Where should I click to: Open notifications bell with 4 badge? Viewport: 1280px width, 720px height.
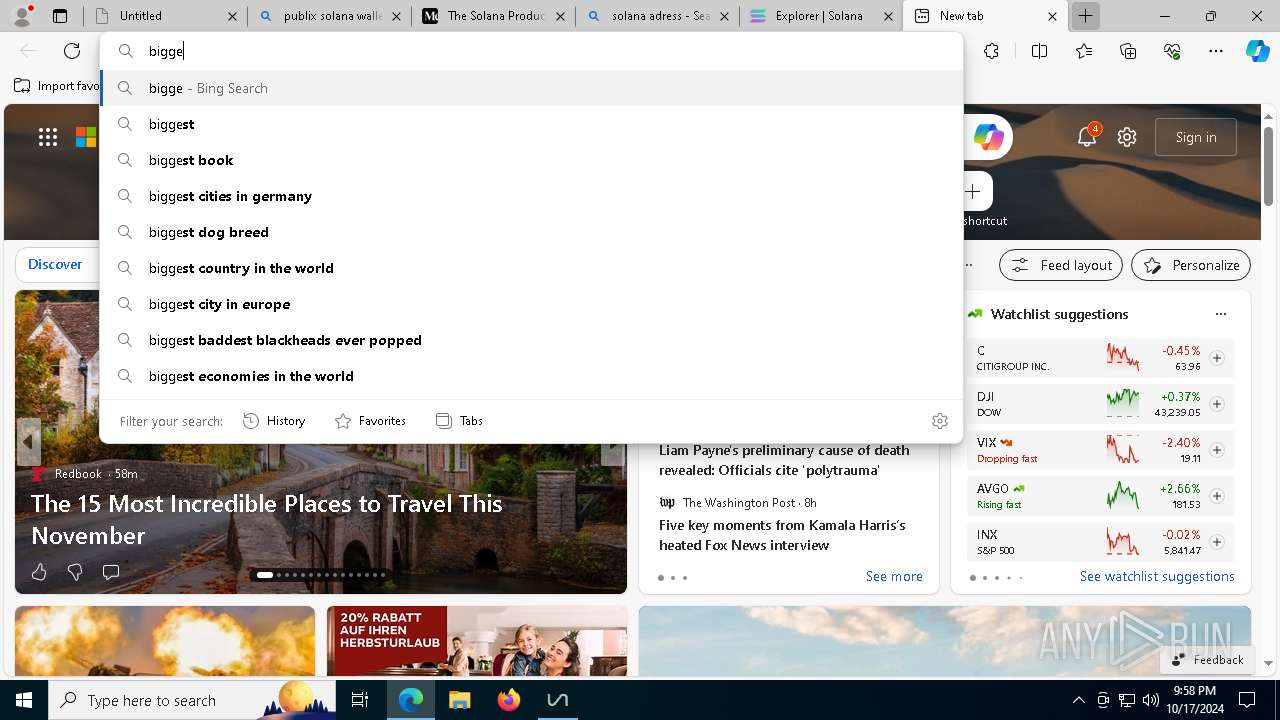(1087, 137)
